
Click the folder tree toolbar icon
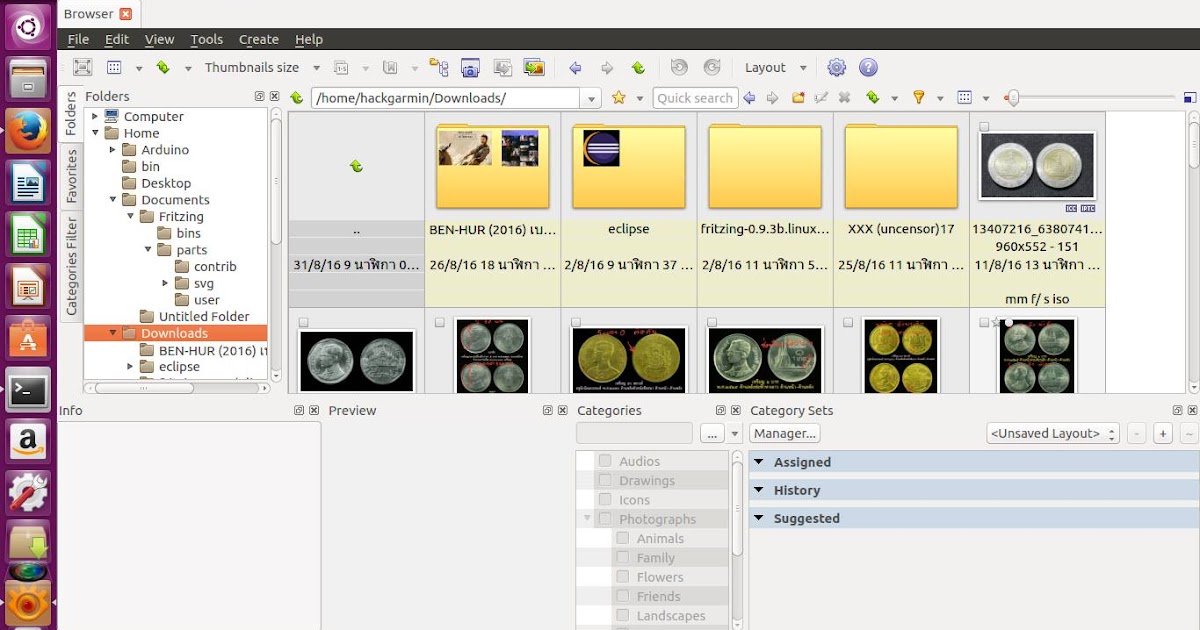[x=439, y=68]
